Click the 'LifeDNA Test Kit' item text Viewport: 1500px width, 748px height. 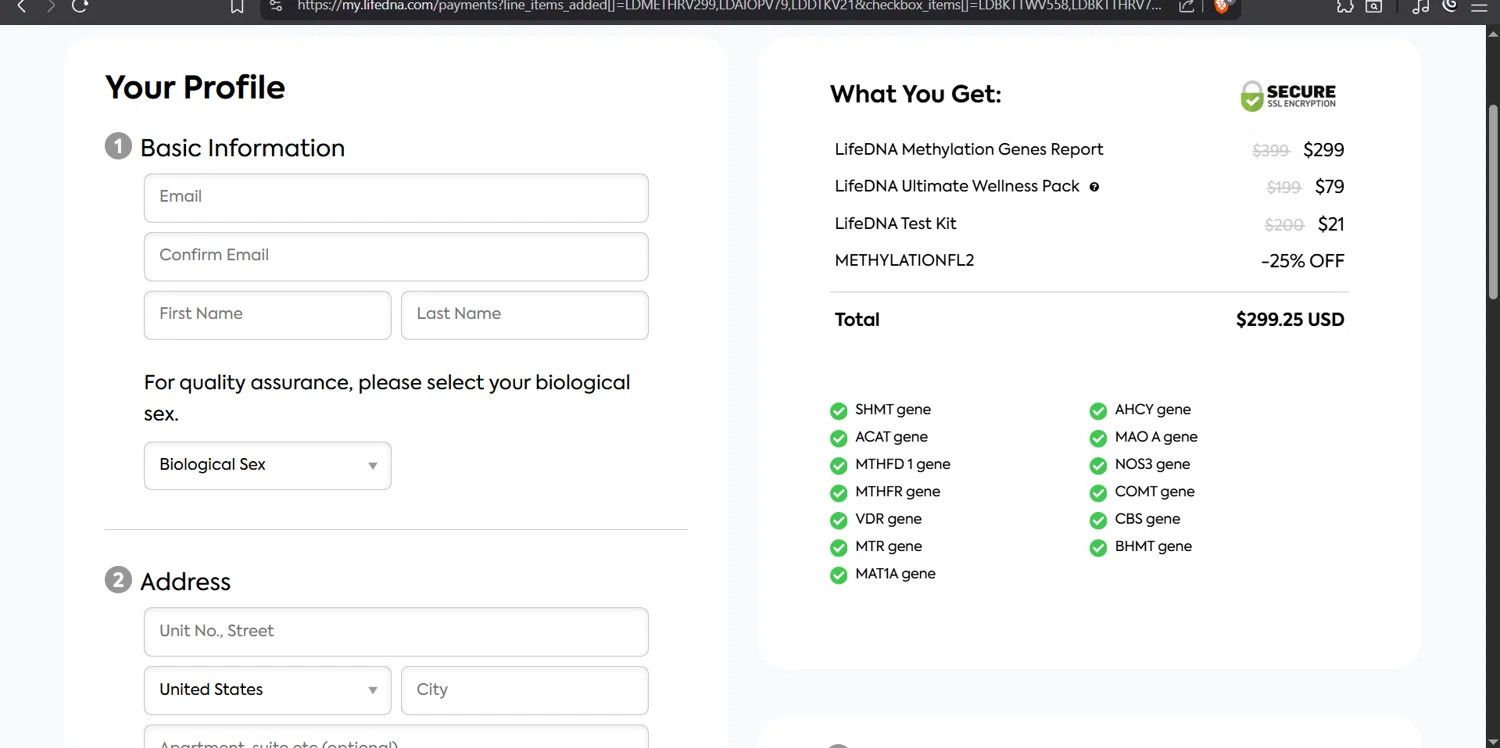point(896,224)
